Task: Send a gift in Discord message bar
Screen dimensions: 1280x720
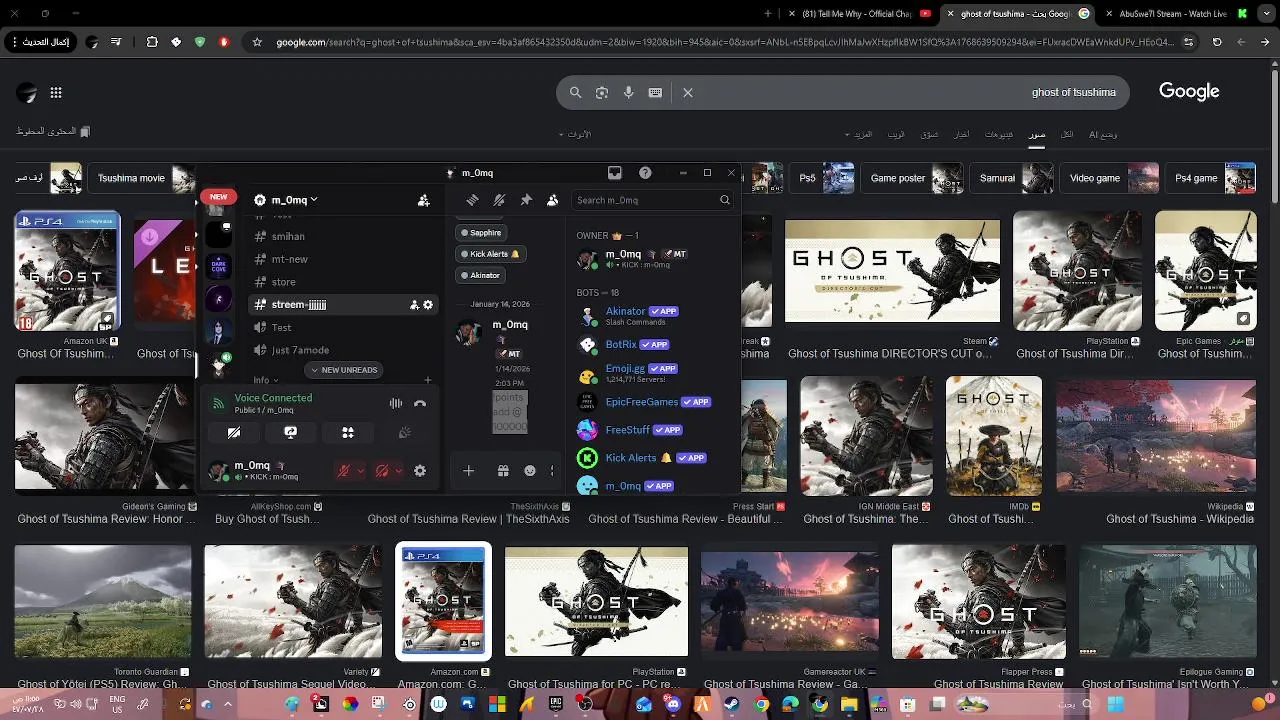Action: [503, 471]
